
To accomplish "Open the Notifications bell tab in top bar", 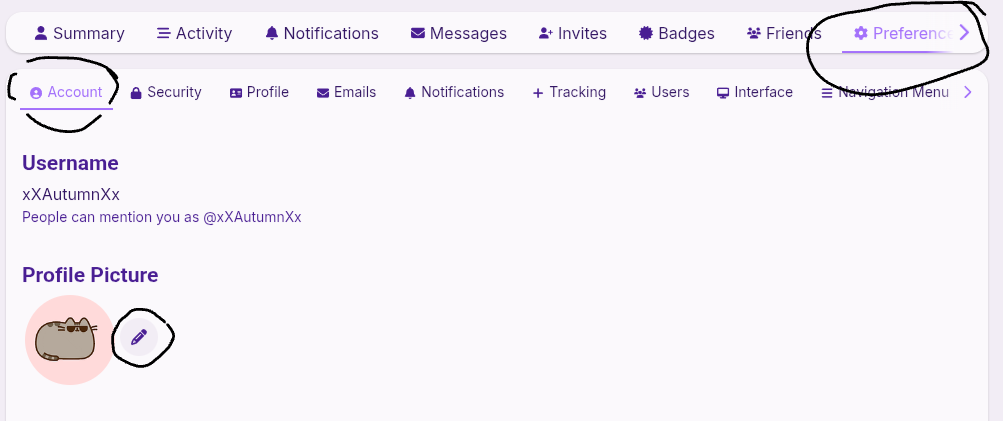I will (321, 33).
